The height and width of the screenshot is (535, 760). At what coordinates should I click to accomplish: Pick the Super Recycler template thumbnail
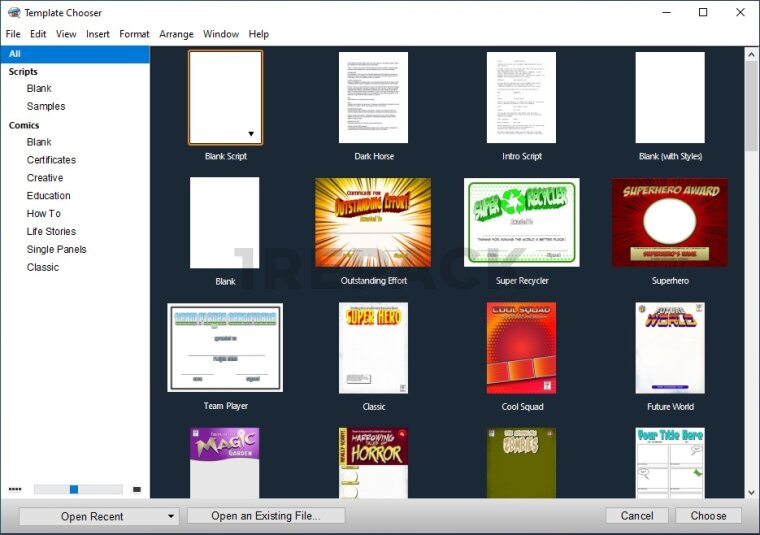pyautogui.click(x=521, y=222)
